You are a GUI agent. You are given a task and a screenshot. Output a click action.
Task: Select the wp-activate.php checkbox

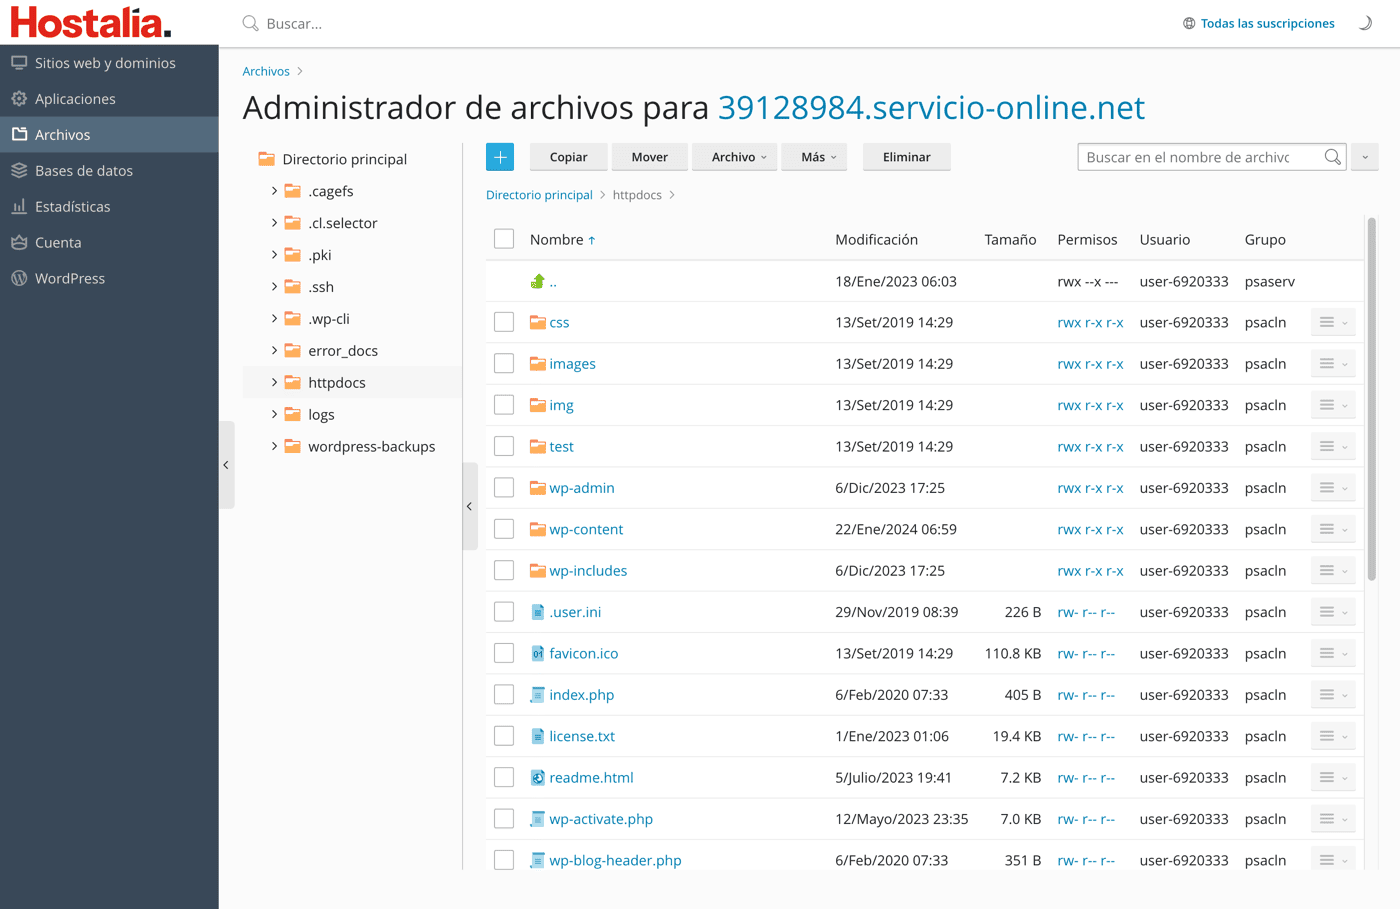point(504,819)
